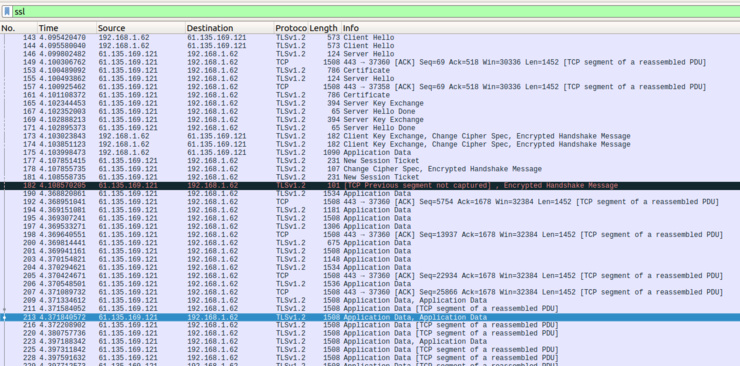740x366 pixels.
Task: Select packet 175 Application Data row
Action: coord(370,153)
